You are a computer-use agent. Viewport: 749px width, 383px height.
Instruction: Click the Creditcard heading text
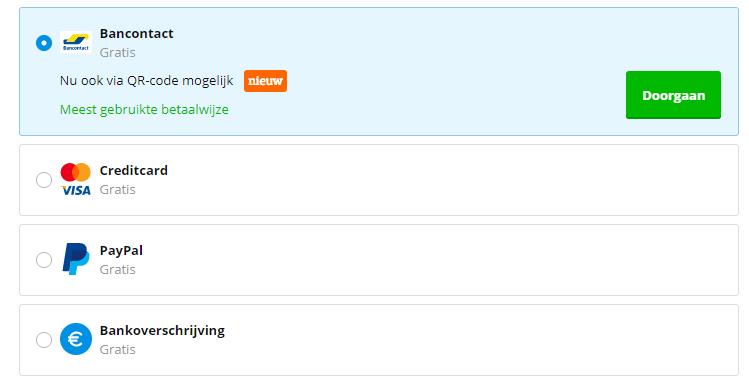pos(134,170)
